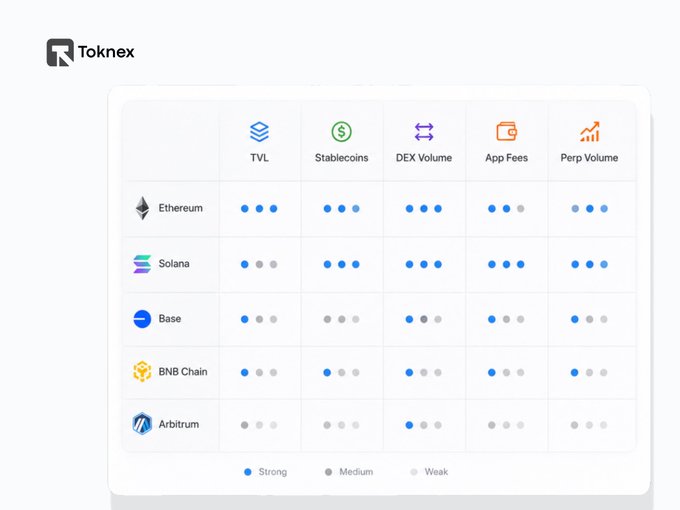
Task: Click the Strong legend label
Action: 273,472
